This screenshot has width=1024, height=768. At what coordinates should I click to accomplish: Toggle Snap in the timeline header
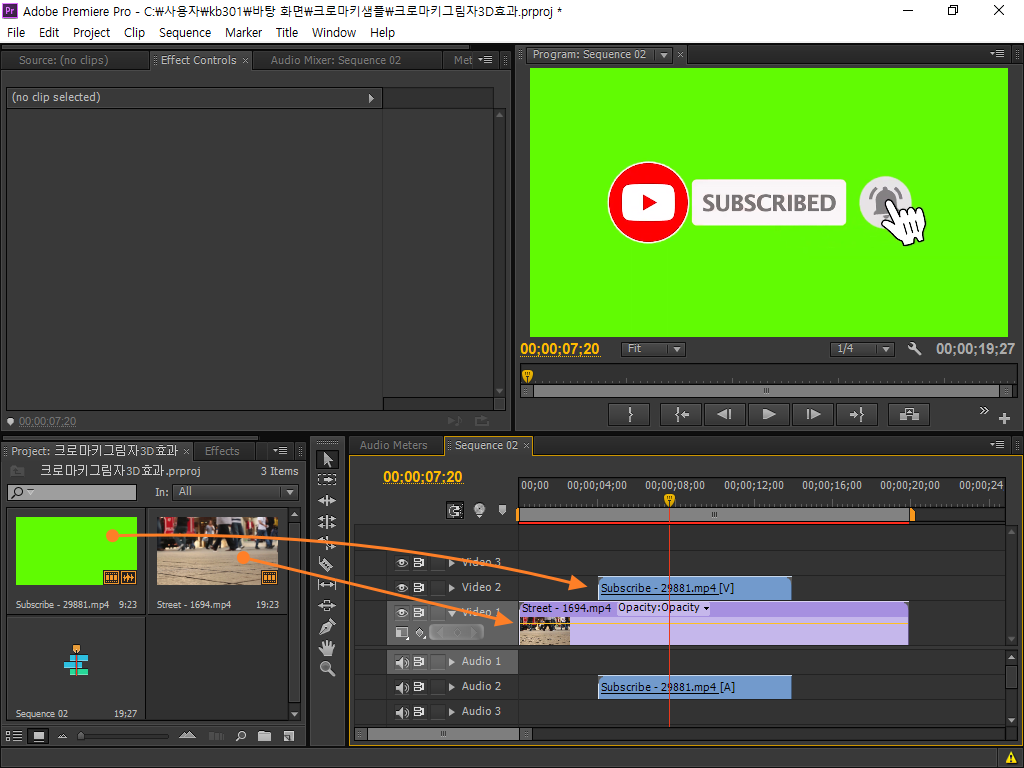click(x=455, y=510)
